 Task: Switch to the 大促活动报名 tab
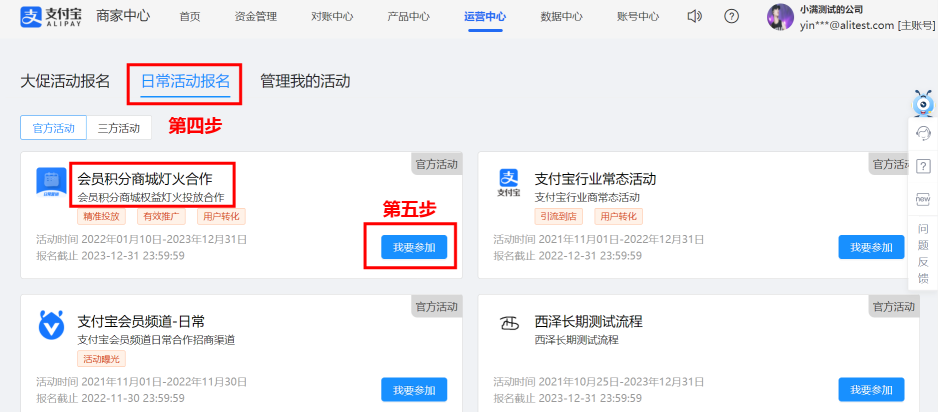[65, 81]
